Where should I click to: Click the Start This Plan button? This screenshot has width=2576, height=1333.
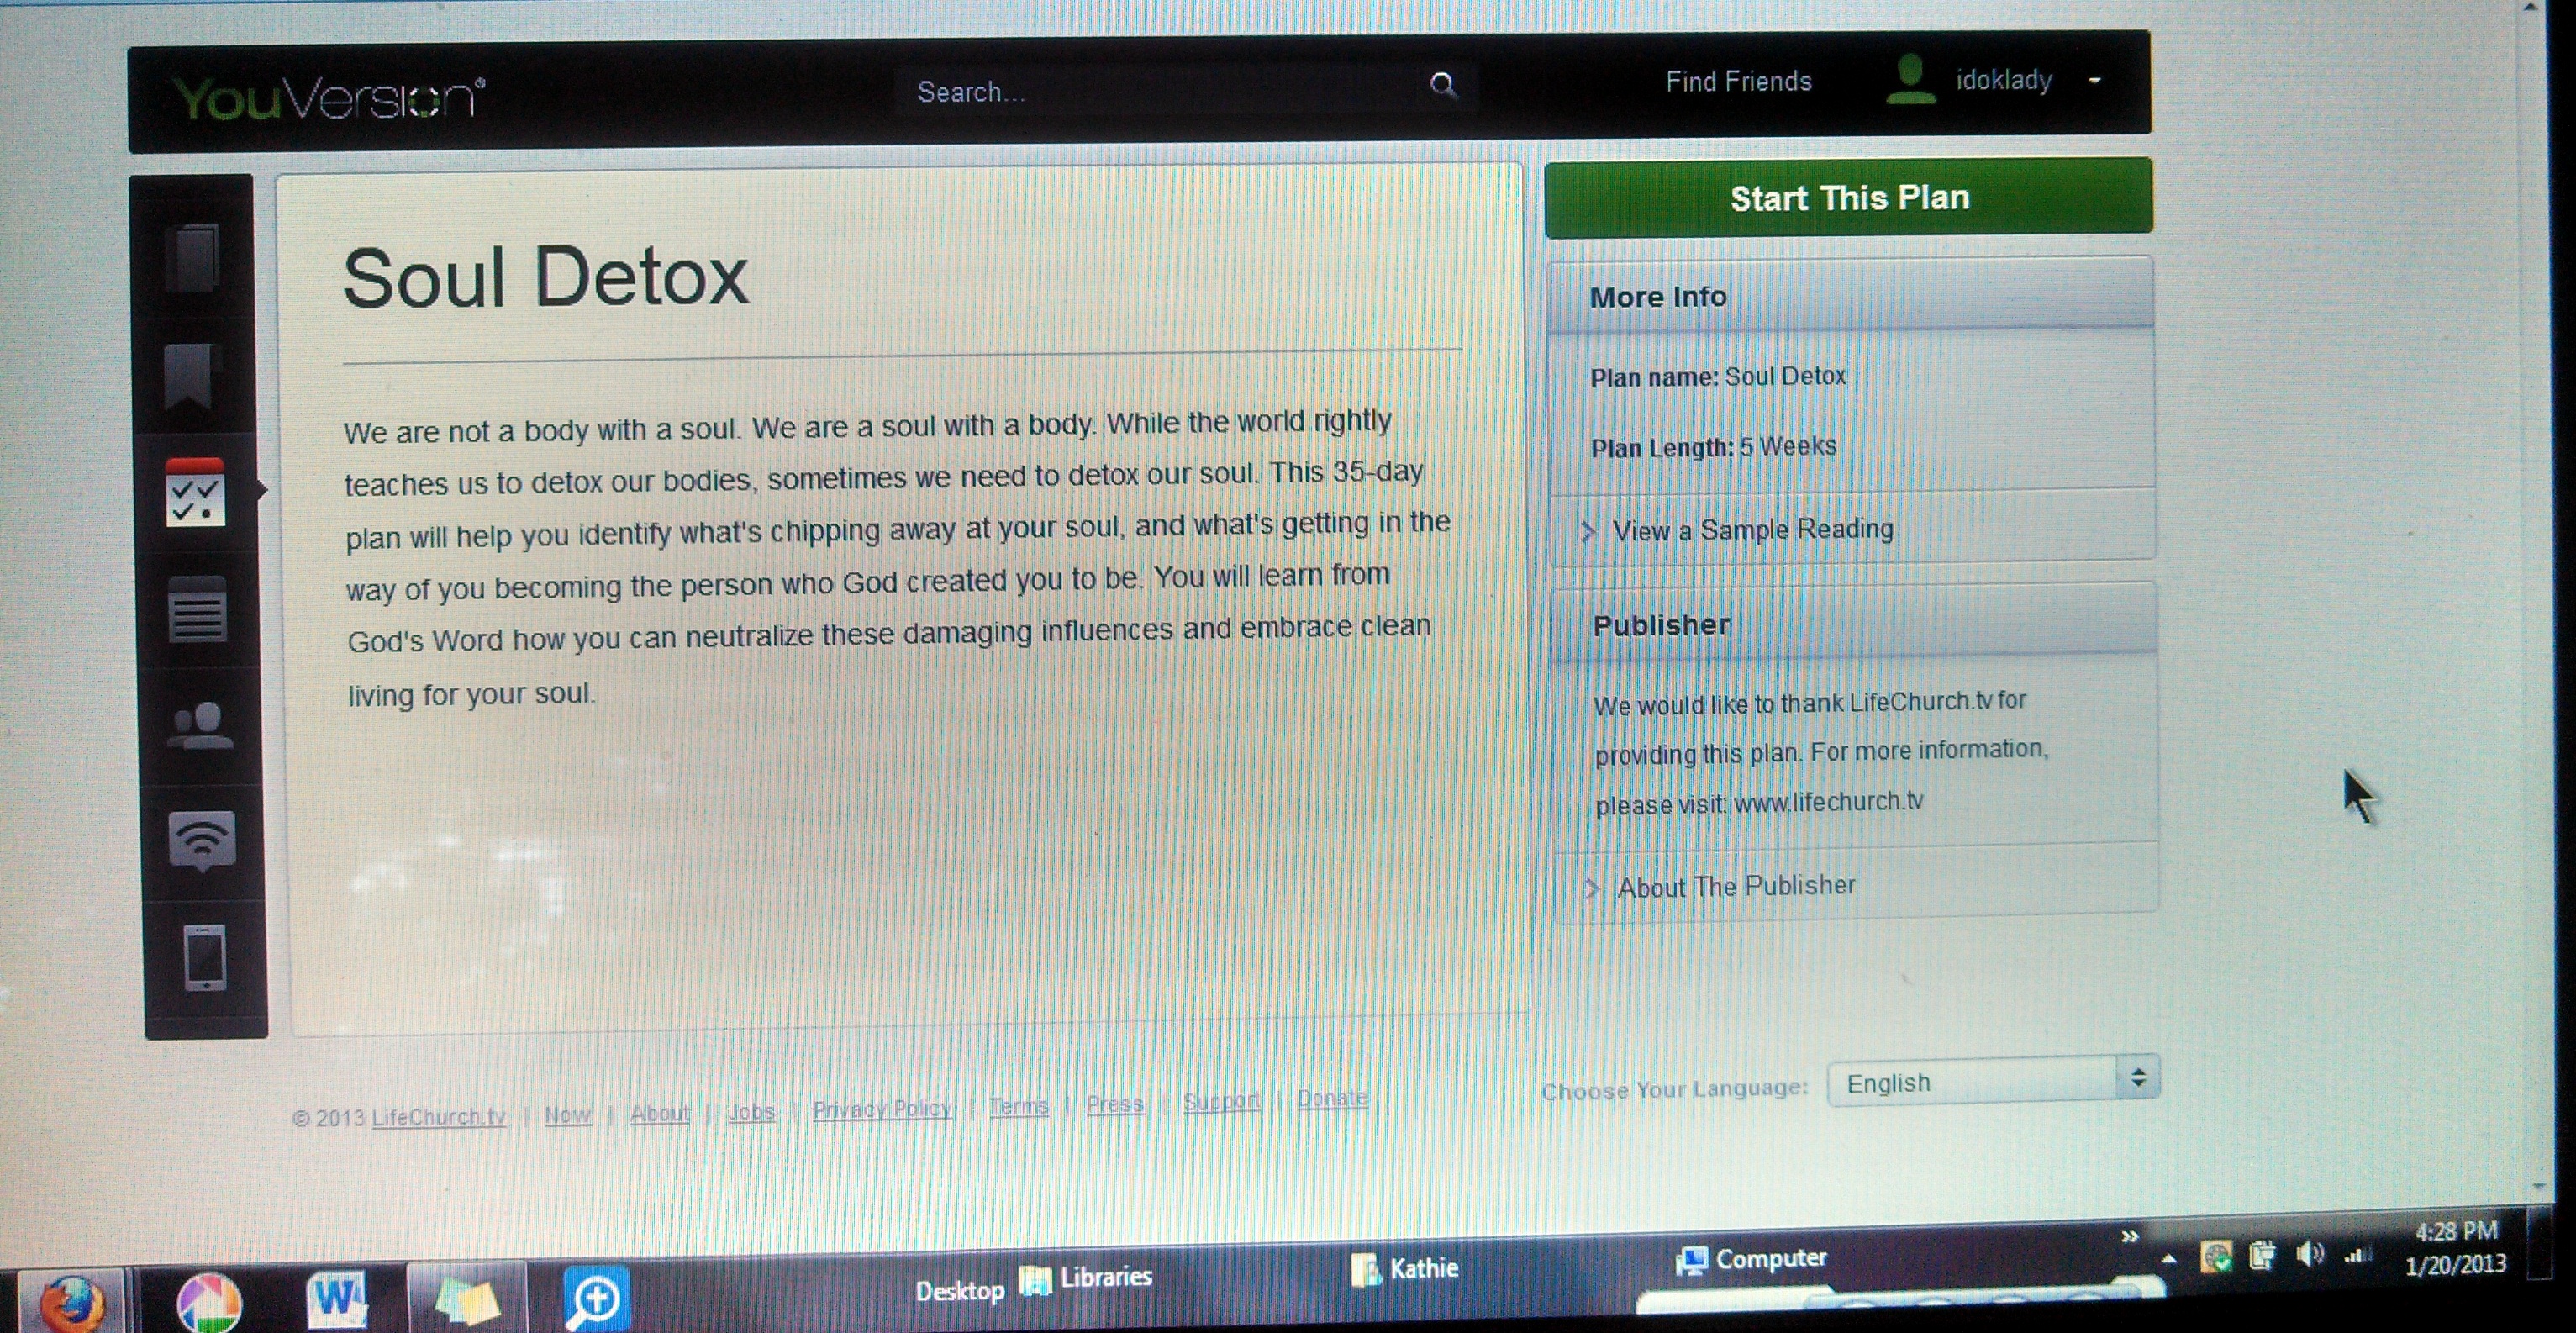1848,198
